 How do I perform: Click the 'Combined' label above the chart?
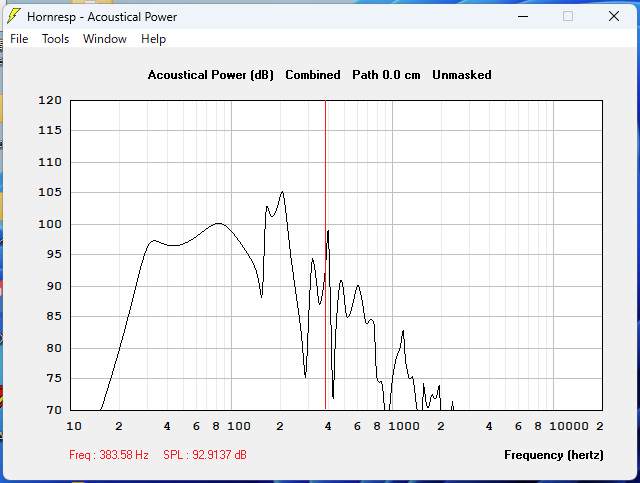point(313,75)
